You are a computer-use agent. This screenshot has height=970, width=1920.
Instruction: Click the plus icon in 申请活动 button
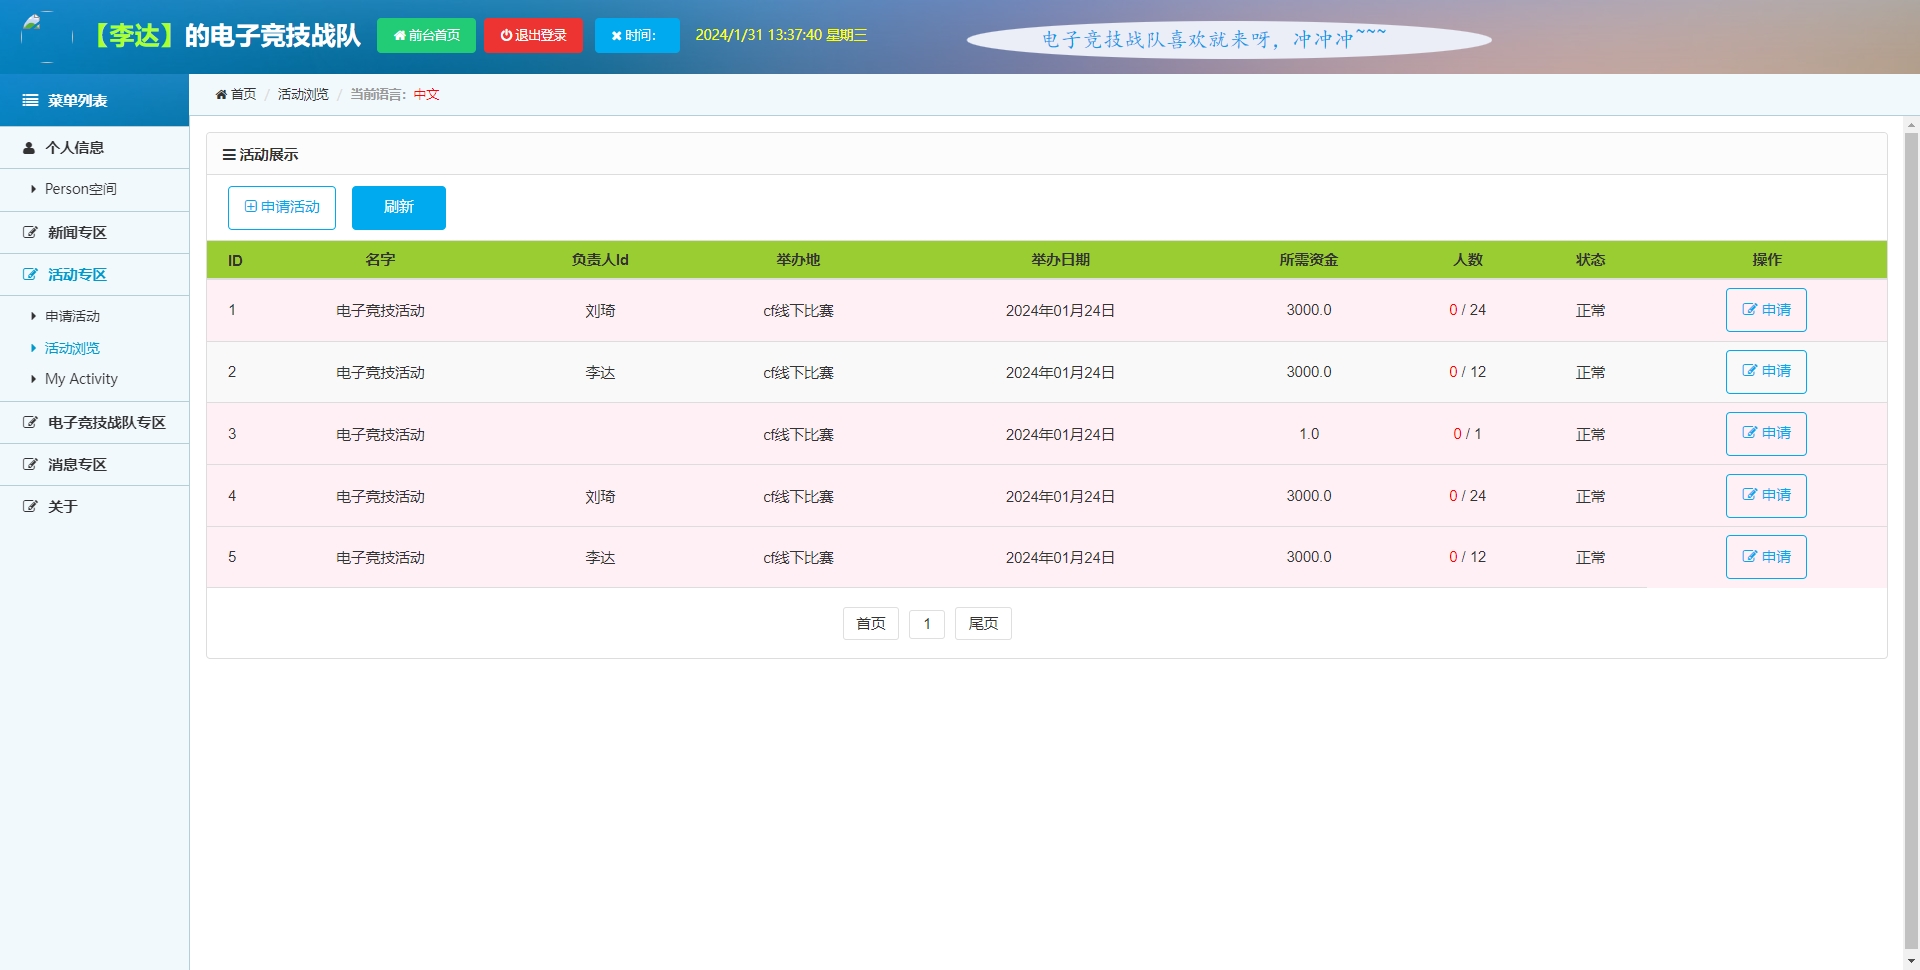pyautogui.click(x=251, y=207)
